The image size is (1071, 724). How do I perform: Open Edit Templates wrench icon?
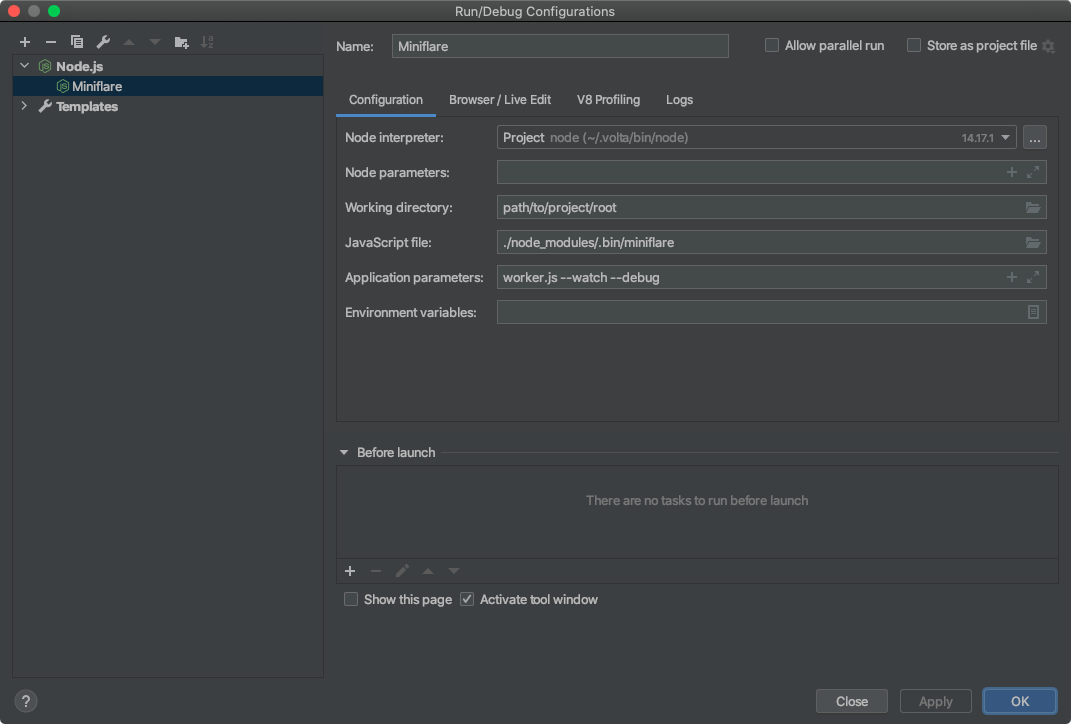point(103,42)
